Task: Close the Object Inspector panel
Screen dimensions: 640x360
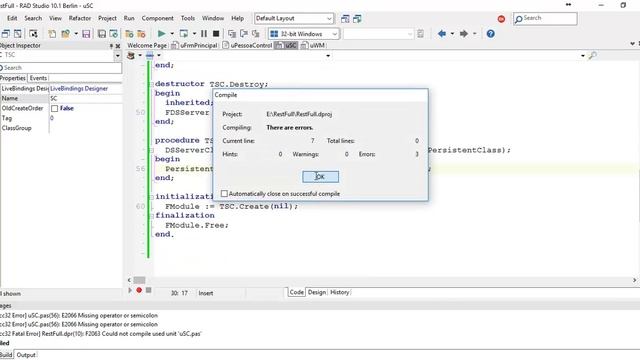Action: tap(118, 46)
